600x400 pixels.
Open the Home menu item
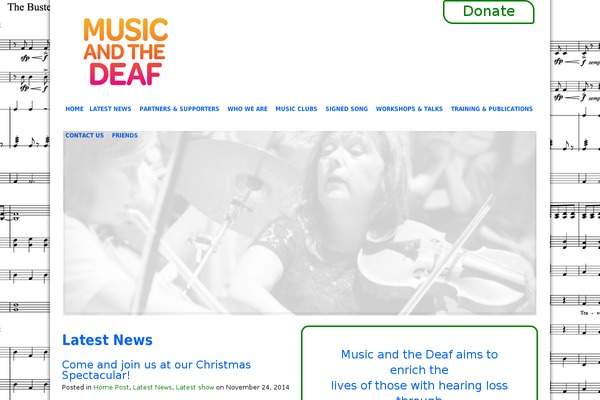click(74, 109)
